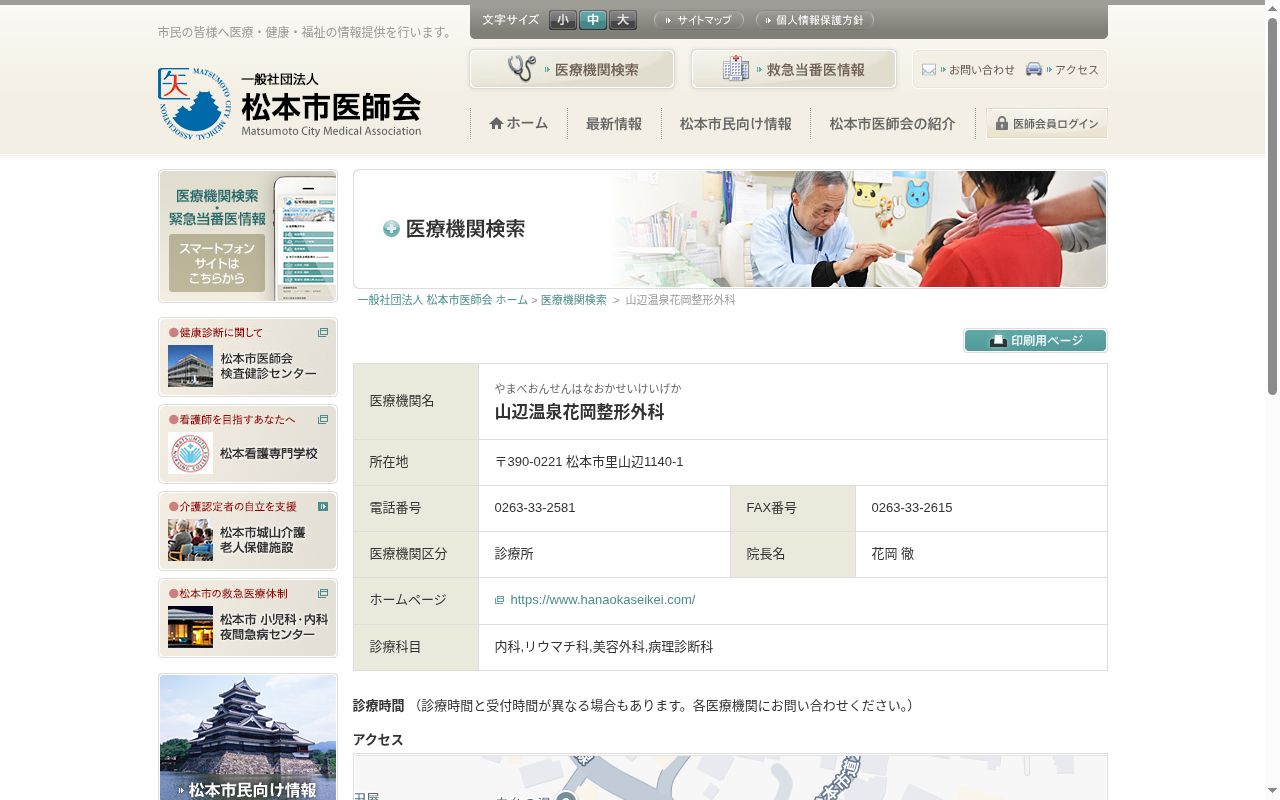Select address 〒390-0221 松本市里山辺1140-1
Screen dimensions: 1280x800
pos(589,462)
